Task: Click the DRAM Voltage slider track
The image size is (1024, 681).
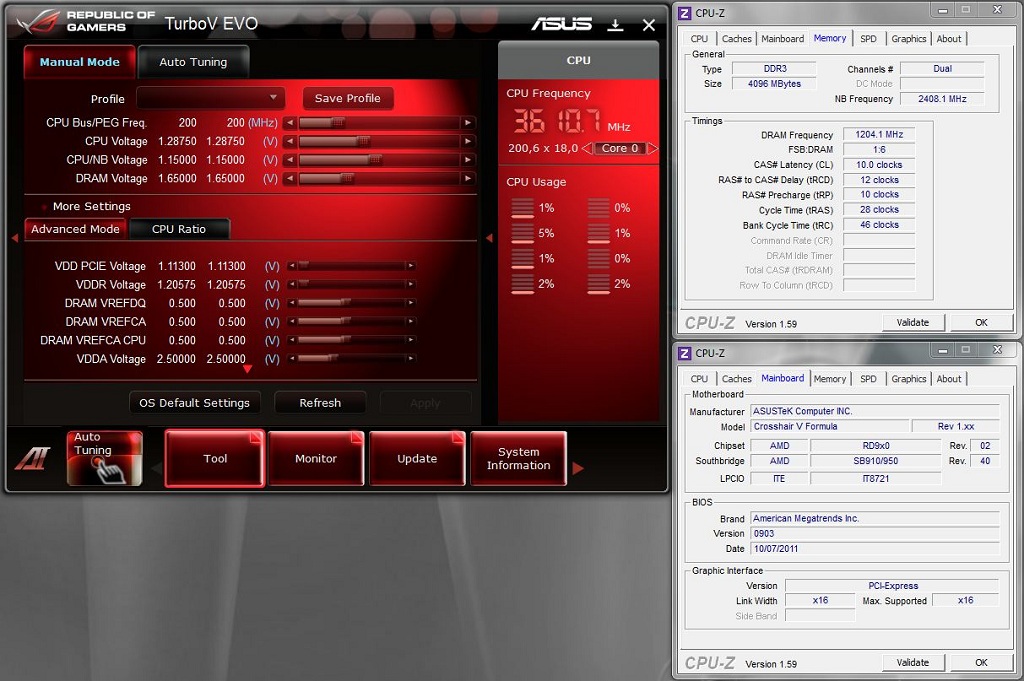Action: 379,178
